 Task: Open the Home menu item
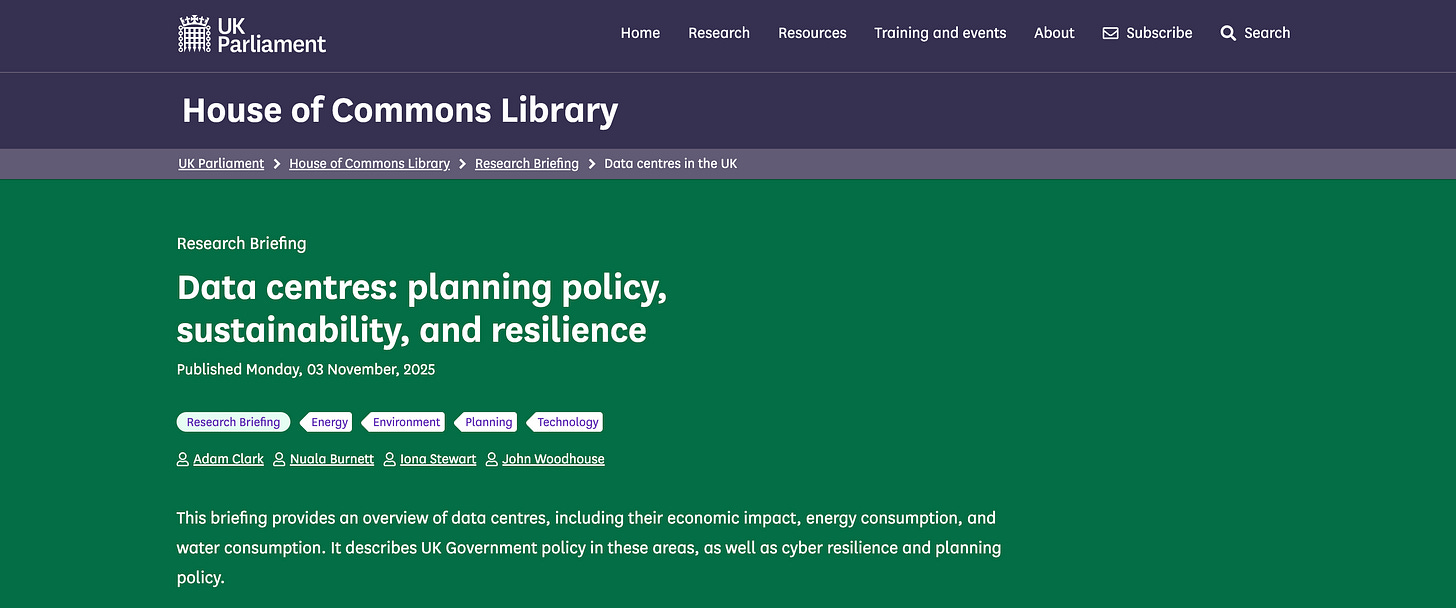(640, 33)
